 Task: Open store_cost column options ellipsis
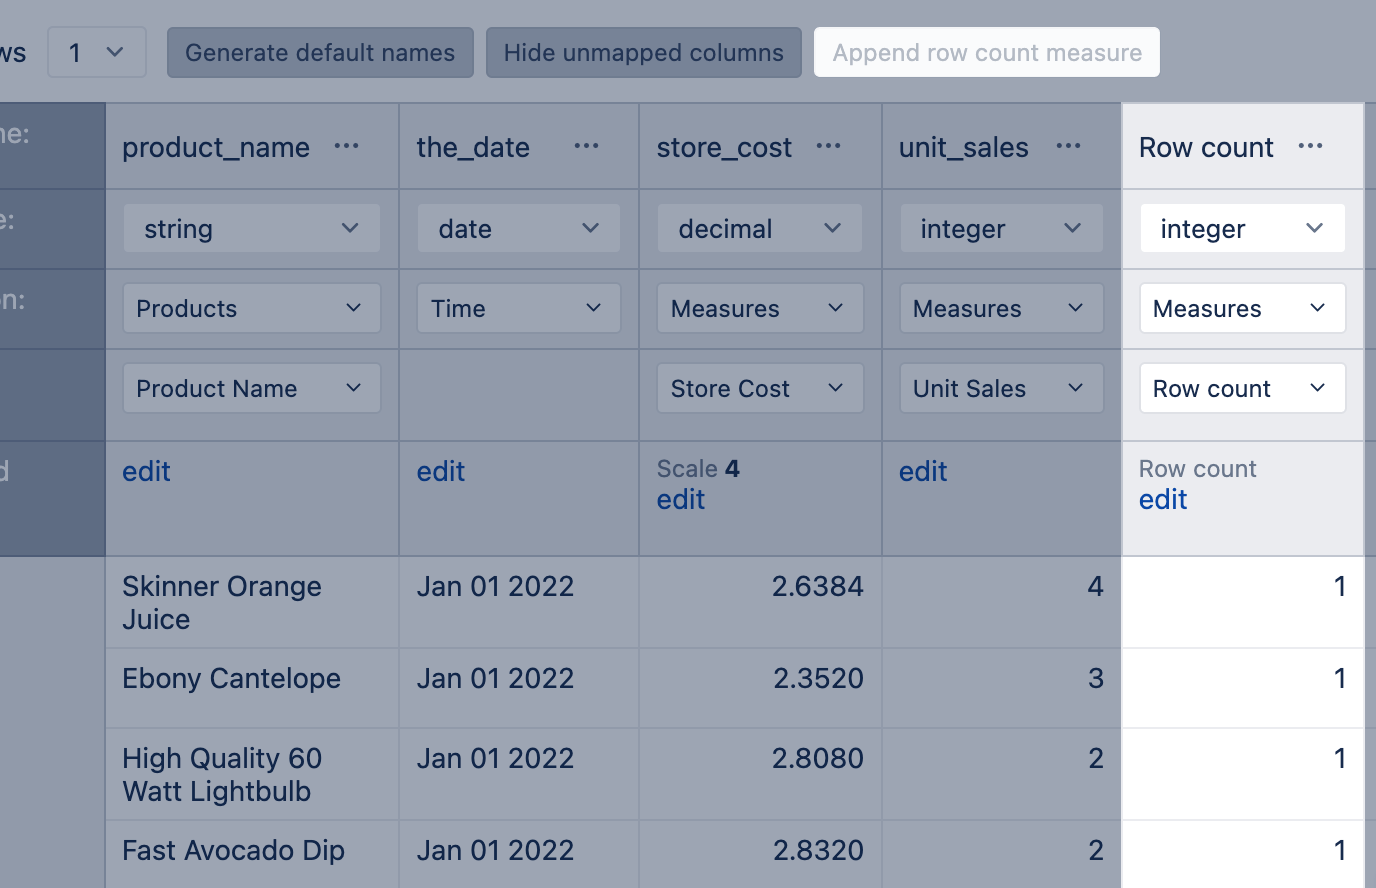click(x=828, y=147)
